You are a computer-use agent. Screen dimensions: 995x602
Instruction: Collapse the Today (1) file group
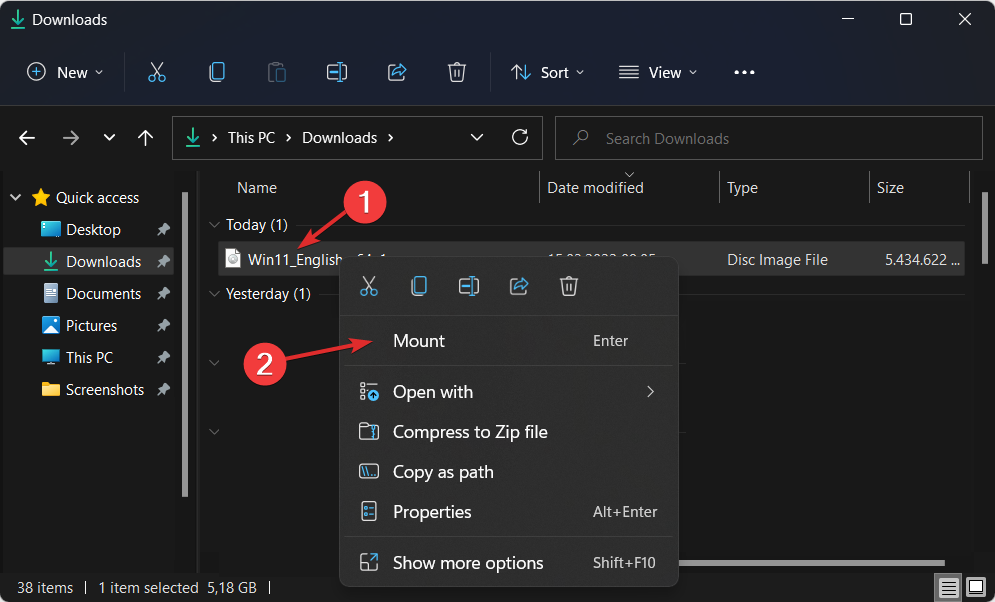coord(215,224)
